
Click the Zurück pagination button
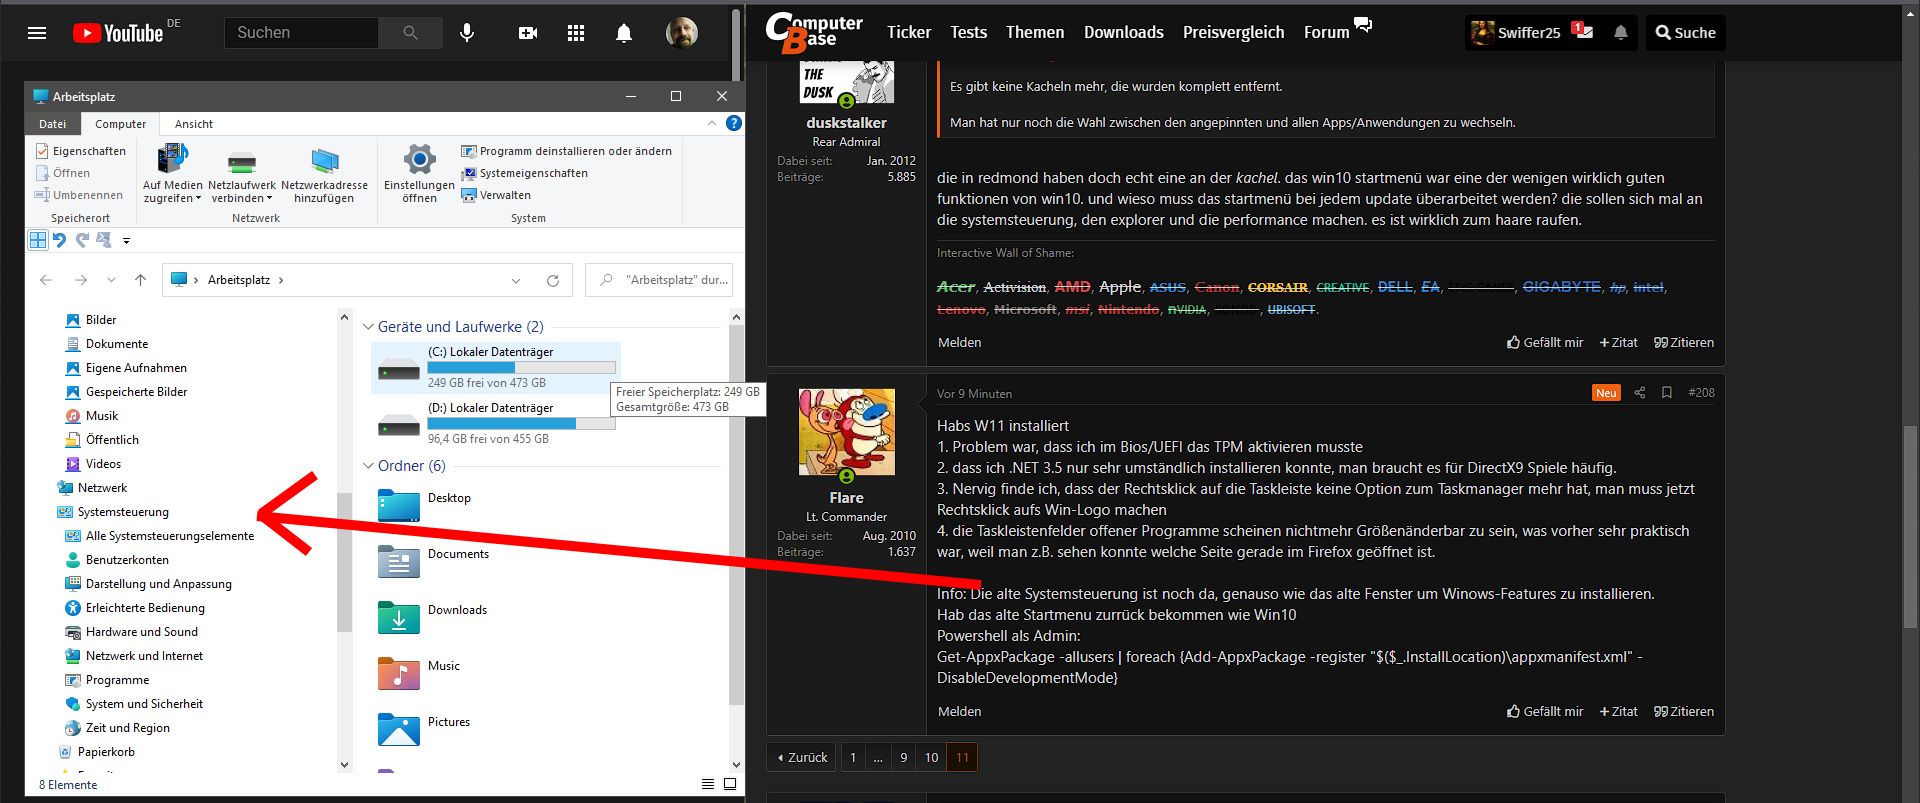tap(802, 757)
